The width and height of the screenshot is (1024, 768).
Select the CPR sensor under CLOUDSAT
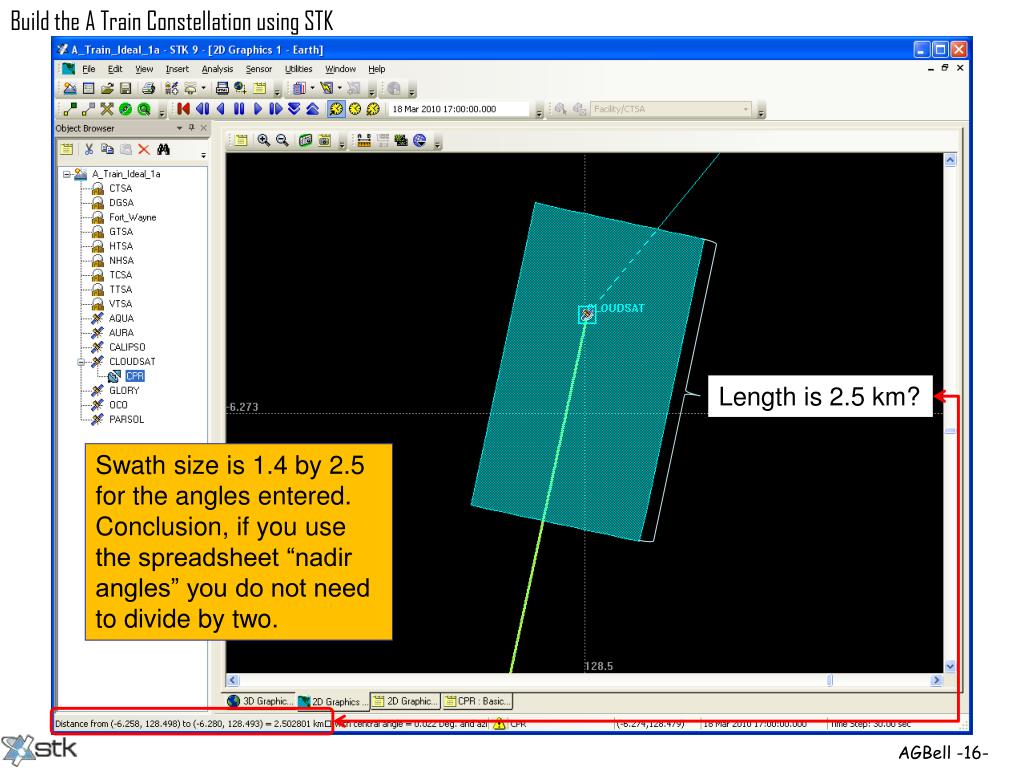[135, 376]
